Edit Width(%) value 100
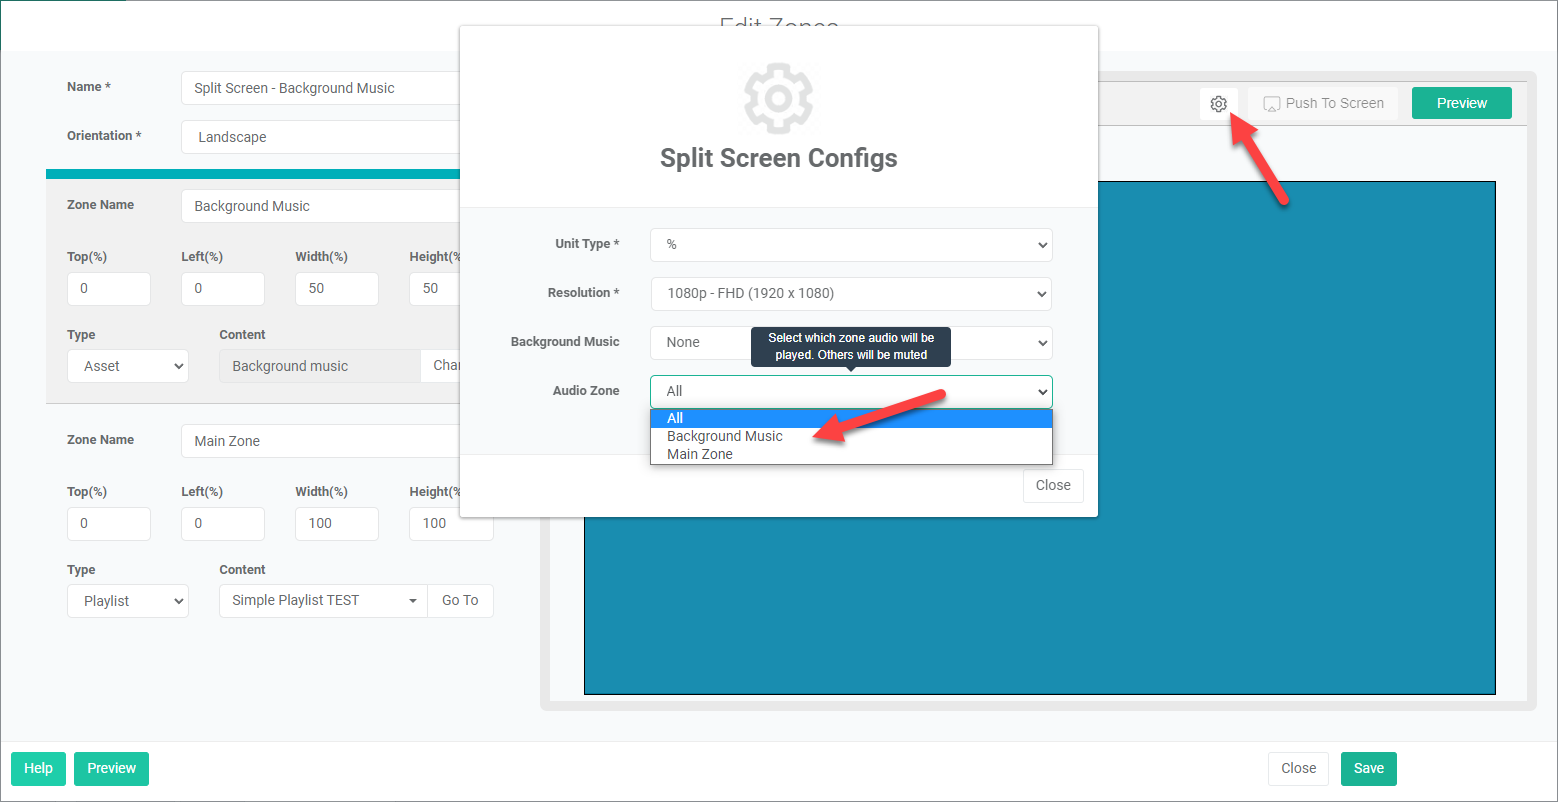 pyautogui.click(x=337, y=523)
